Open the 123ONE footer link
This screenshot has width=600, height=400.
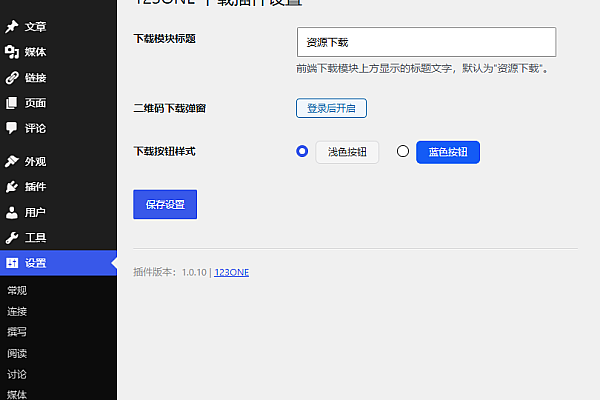click(x=232, y=272)
